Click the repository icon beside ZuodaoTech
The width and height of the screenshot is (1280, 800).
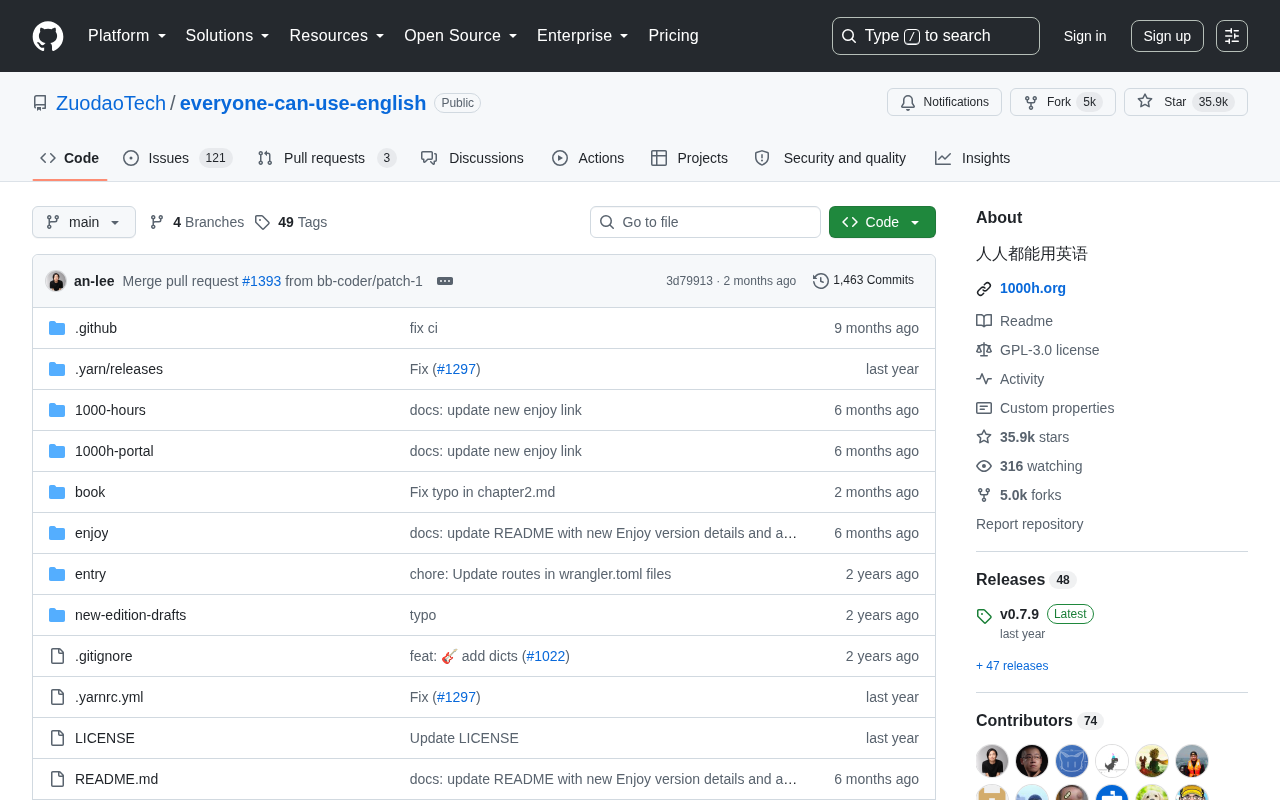click(40, 103)
